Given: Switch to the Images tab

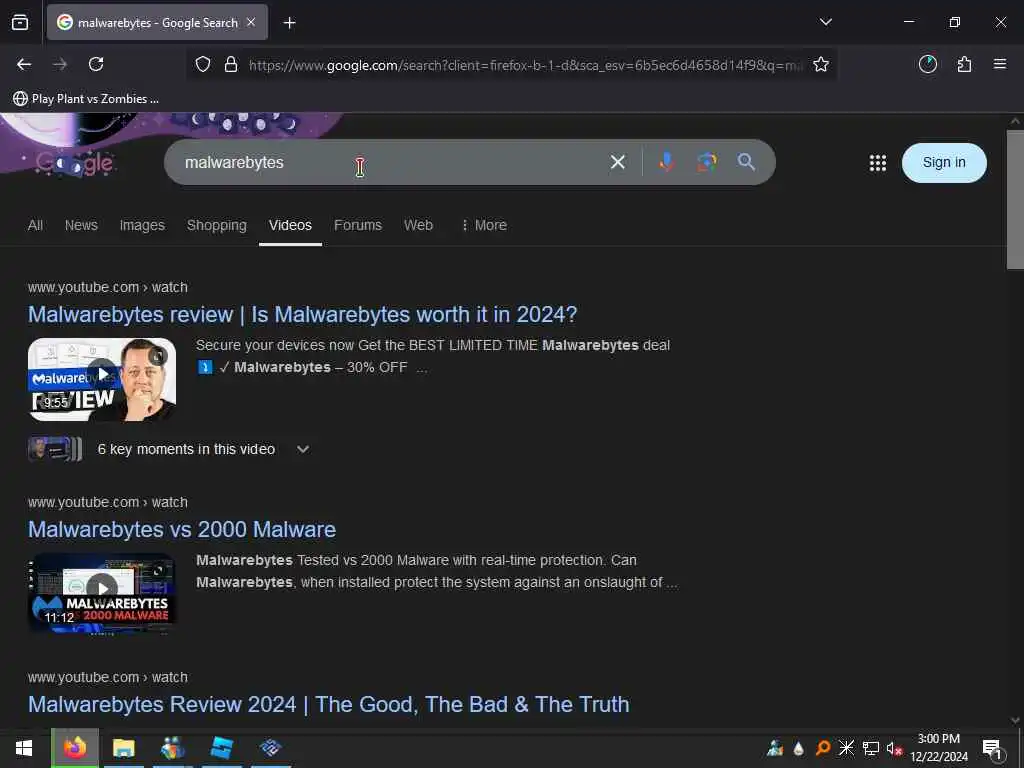Looking at the screenshot, I should click(142, 225).
